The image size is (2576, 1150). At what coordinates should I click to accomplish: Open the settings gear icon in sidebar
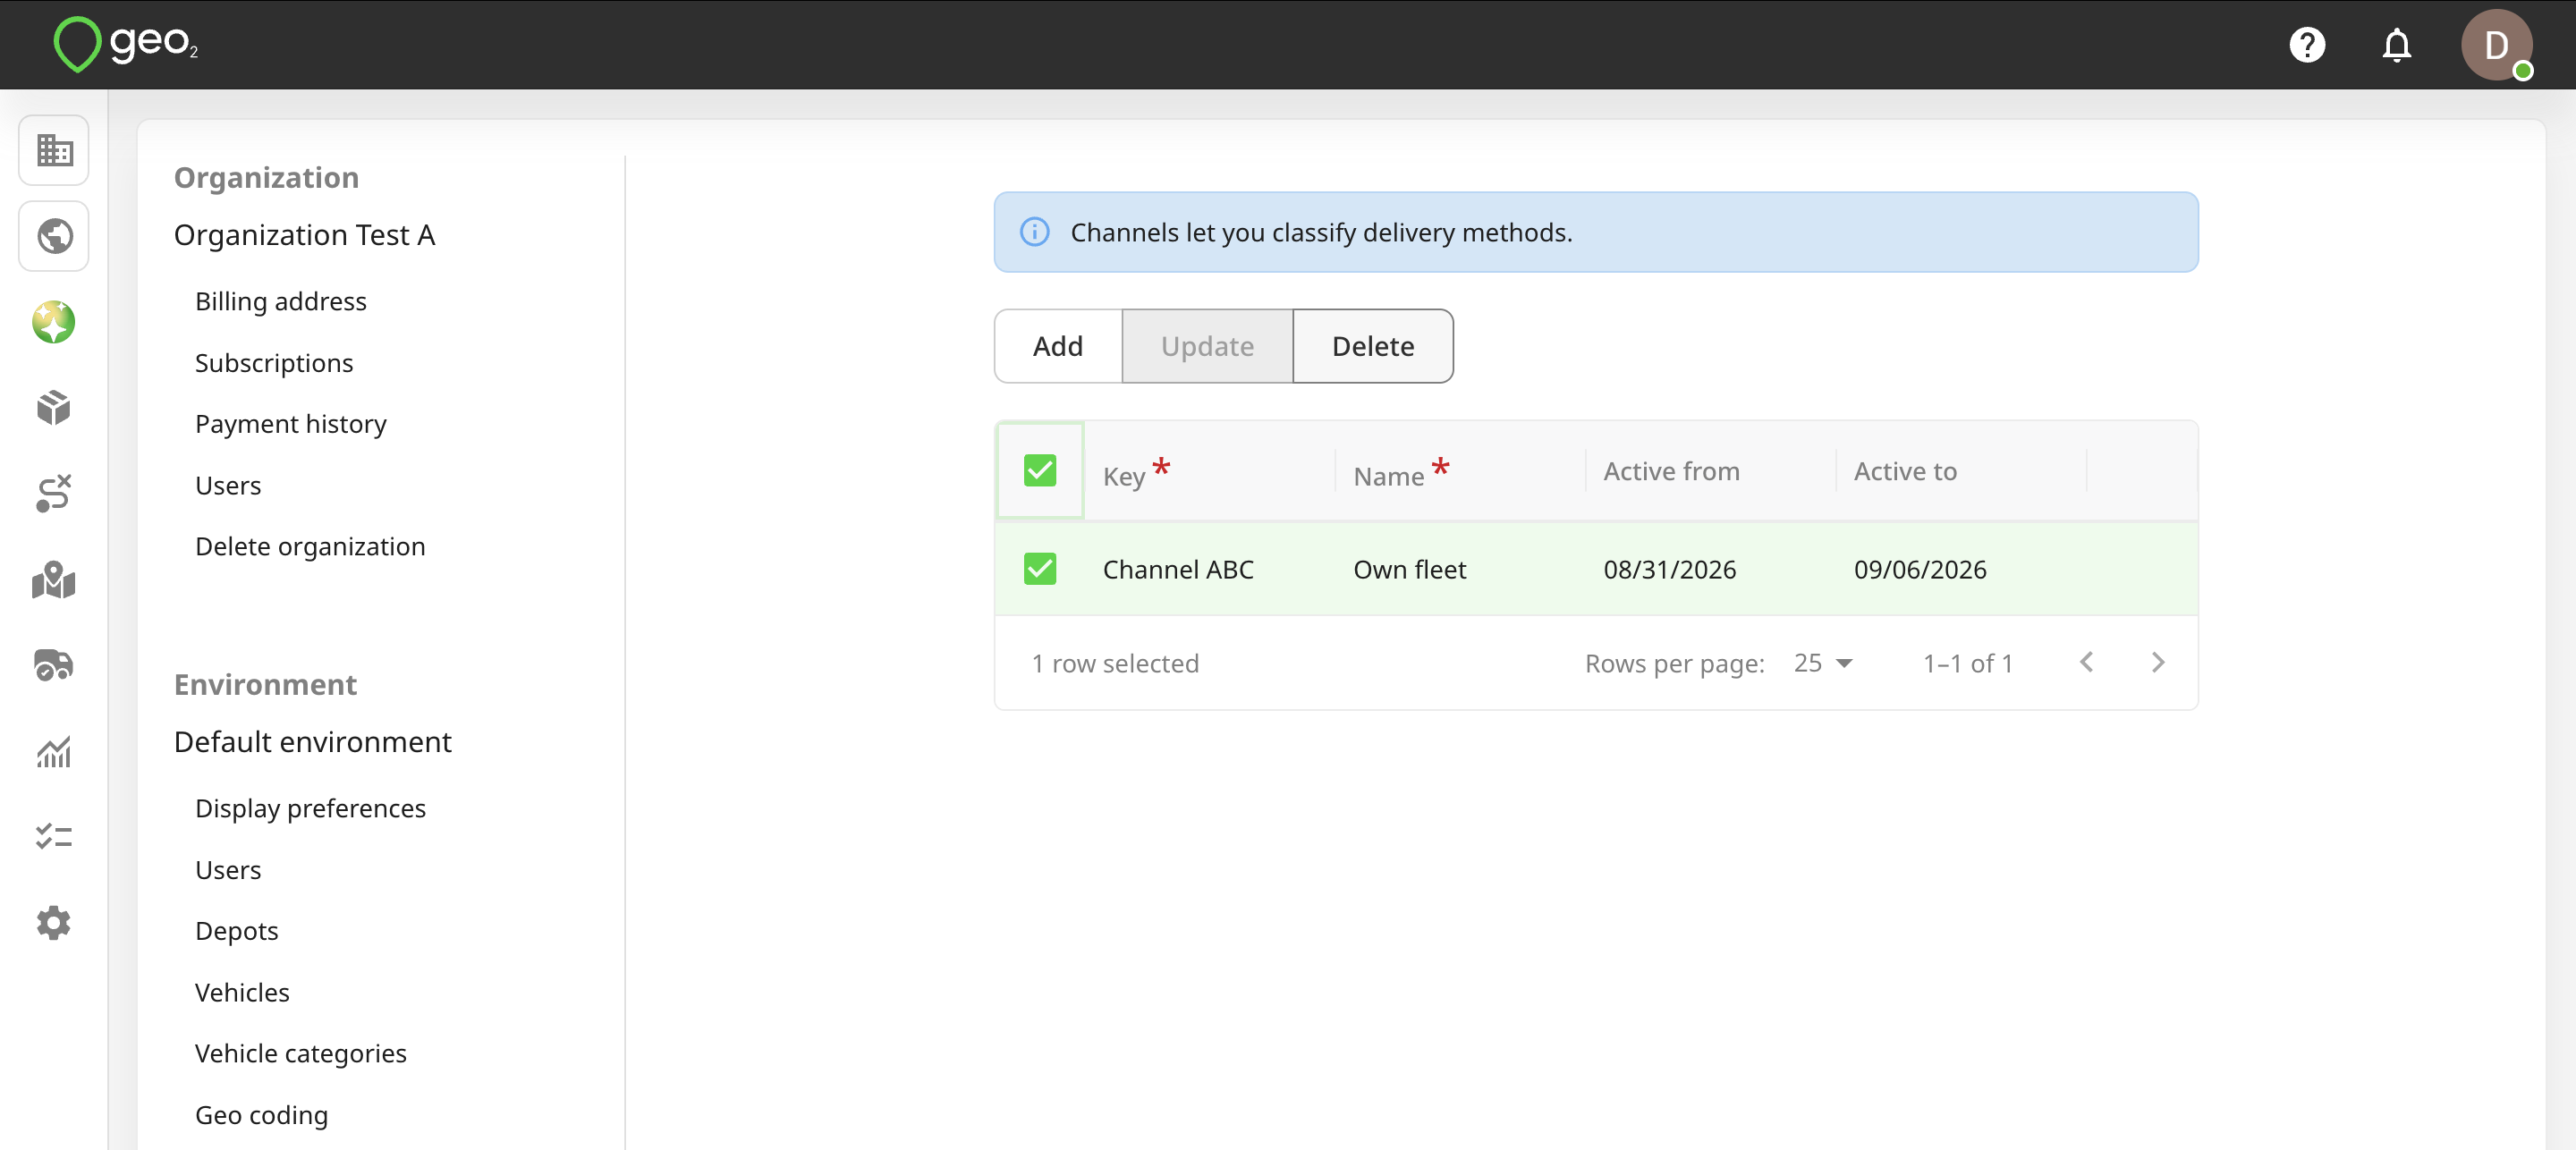pos(54,922)
